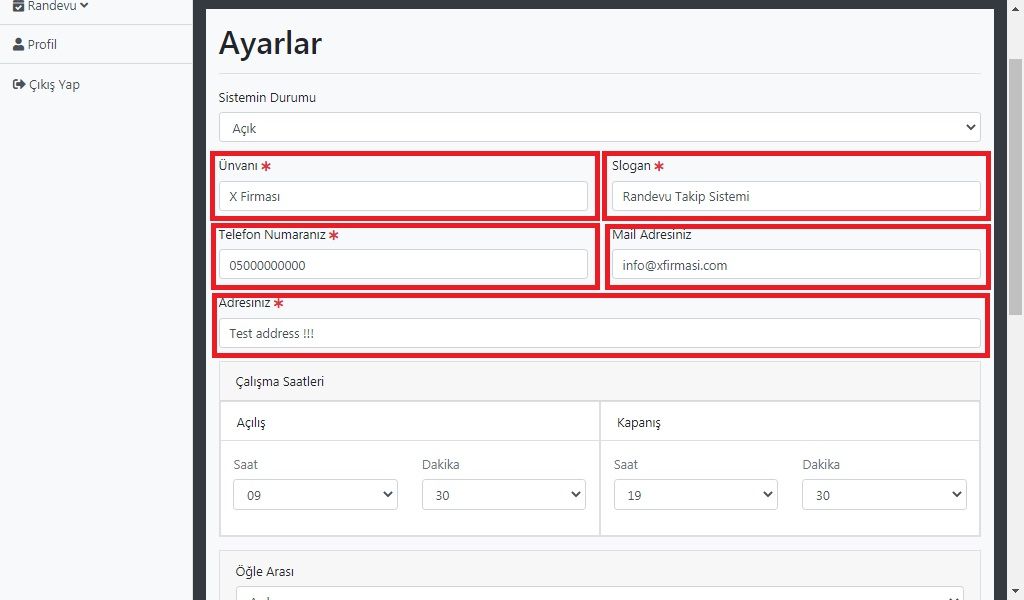Open the Açılış Dakika dropdown
Screen dimensions: 1024x600
[504, 495]
